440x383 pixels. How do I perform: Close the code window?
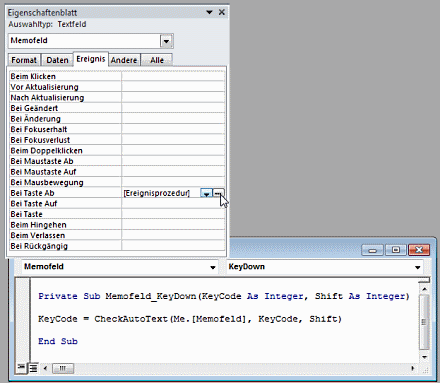click(419, 250)
